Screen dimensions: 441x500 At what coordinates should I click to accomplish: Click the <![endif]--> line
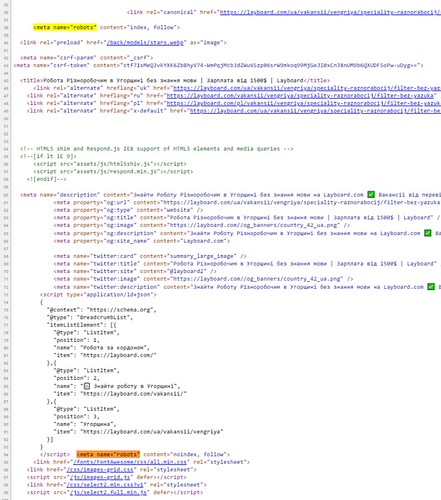pyautogui.click(x=47, y=179)
